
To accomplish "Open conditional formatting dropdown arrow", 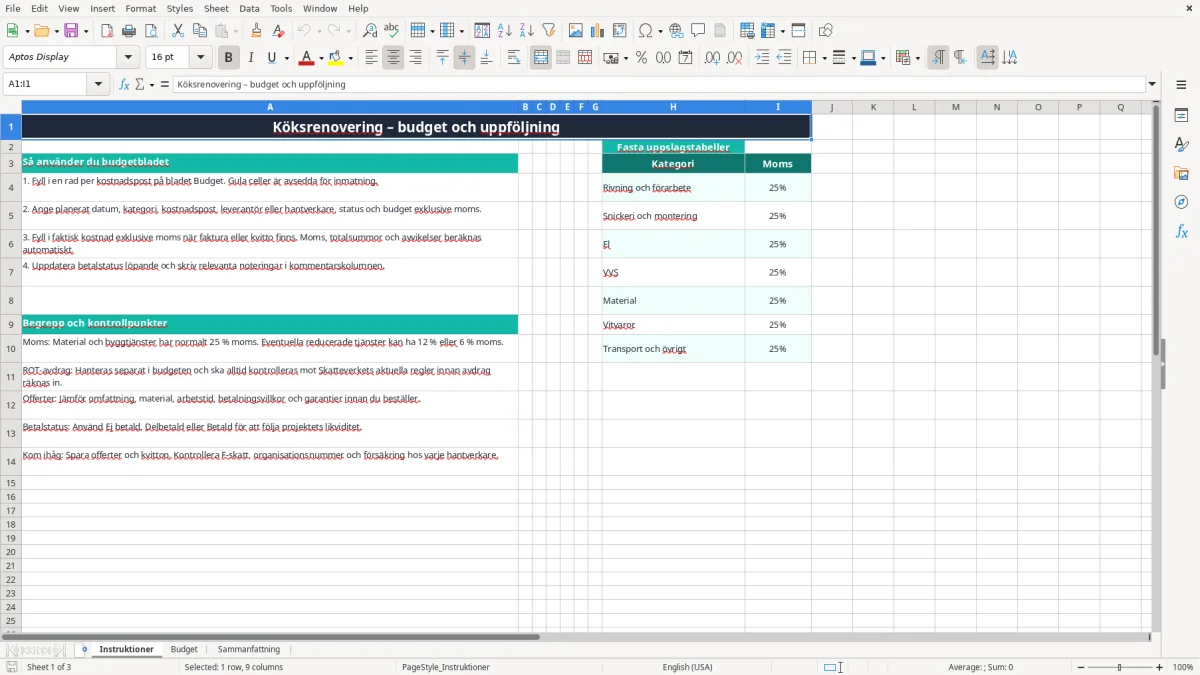I will click(x=917, y=58).
